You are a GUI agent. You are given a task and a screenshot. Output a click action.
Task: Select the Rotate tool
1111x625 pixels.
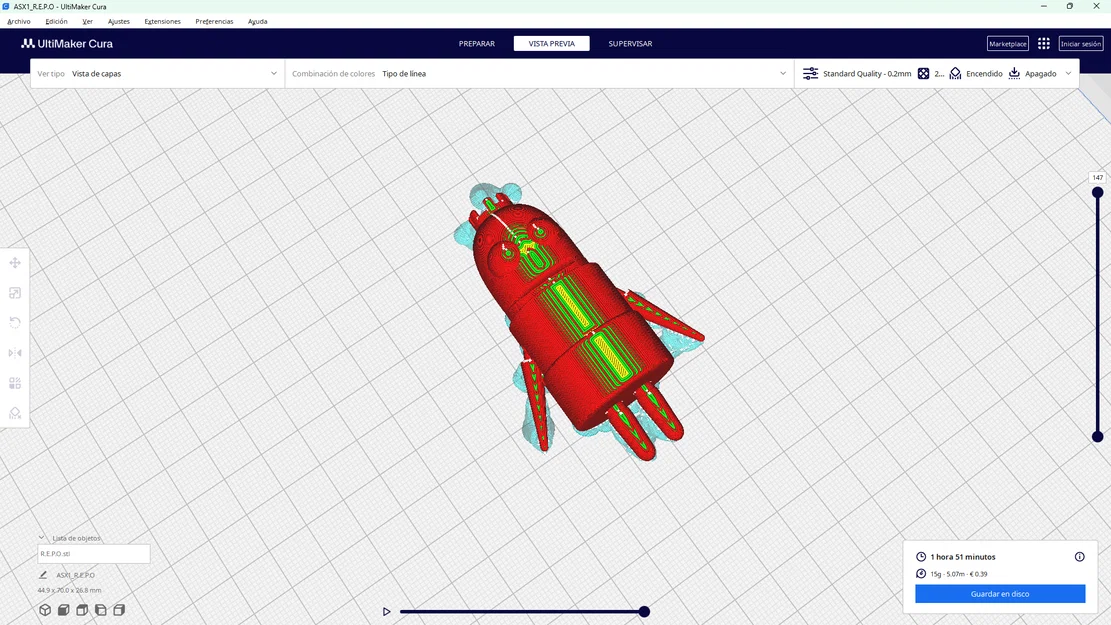pyautogui.click(x=14, y=322)
